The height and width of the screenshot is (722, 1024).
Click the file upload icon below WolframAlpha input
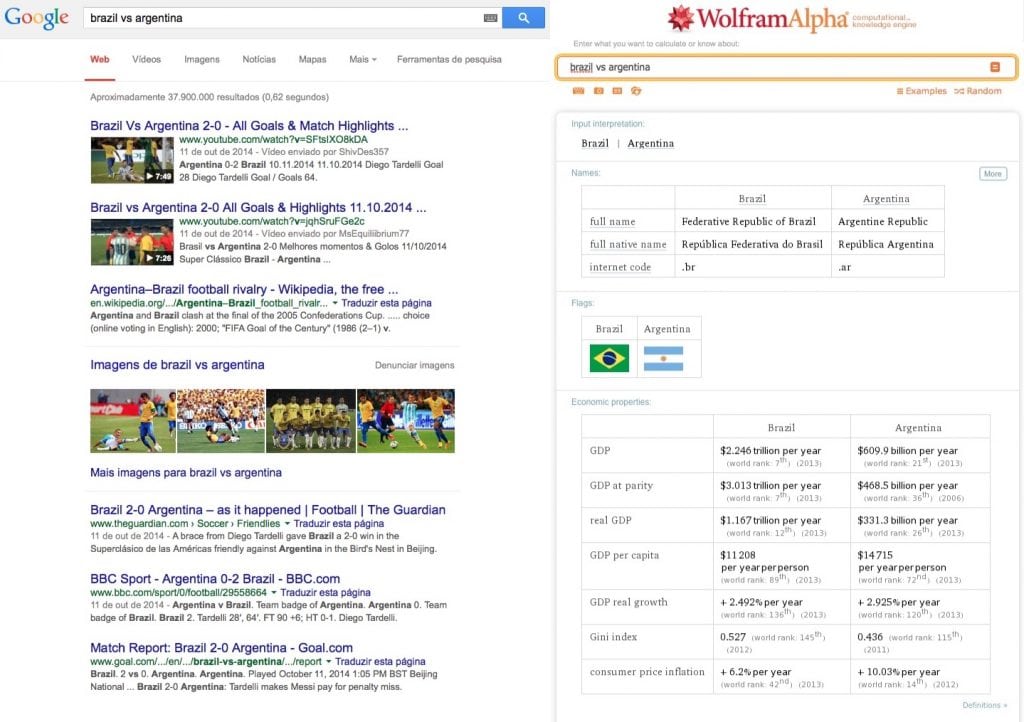pos(636,91)
